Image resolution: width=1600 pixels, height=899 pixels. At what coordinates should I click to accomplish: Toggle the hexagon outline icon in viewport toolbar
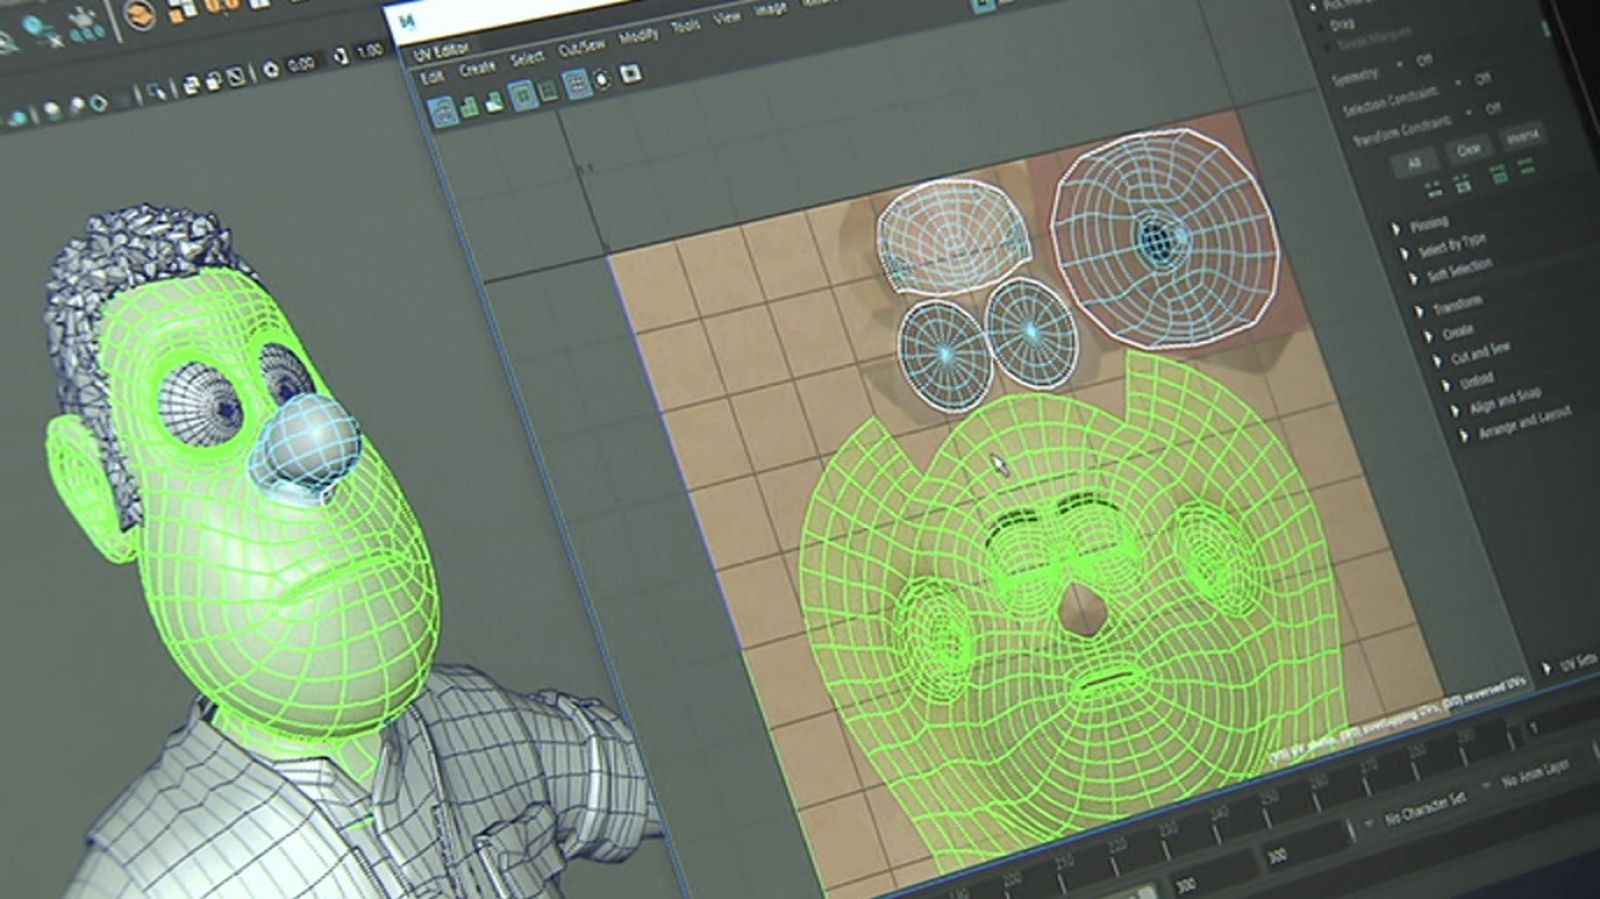[x=99, y=103]
